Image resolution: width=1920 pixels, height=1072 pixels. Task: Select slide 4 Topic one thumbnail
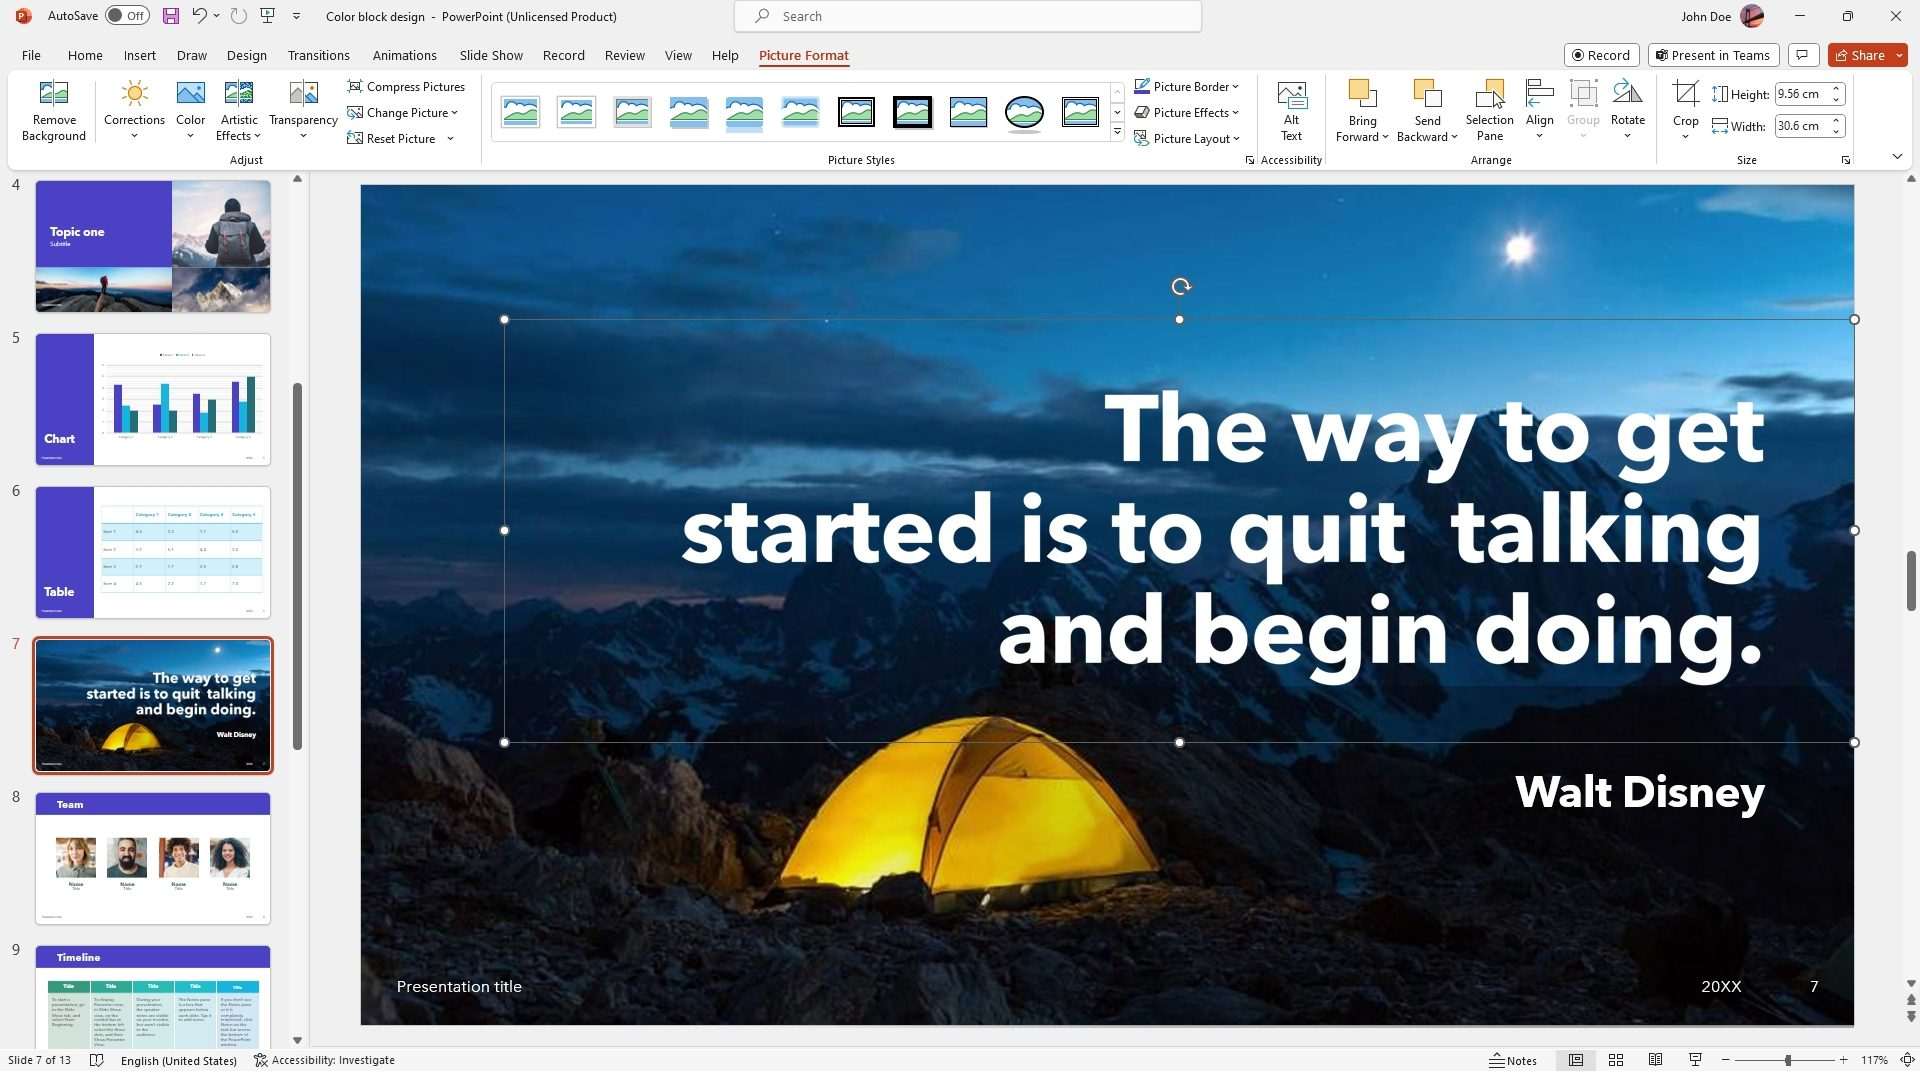coord(153,246)
